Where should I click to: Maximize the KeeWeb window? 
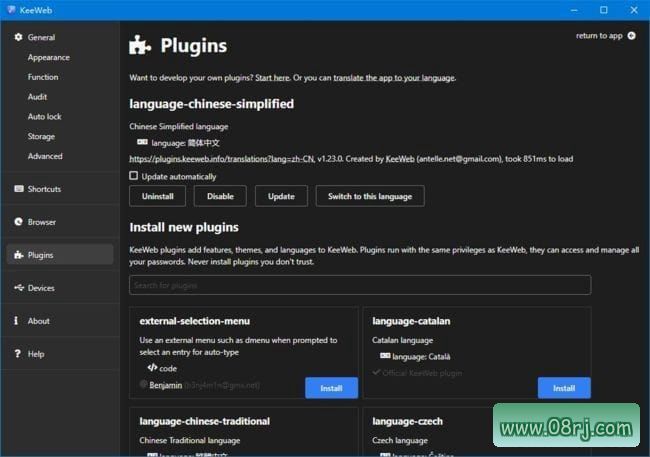pos(604,10)
